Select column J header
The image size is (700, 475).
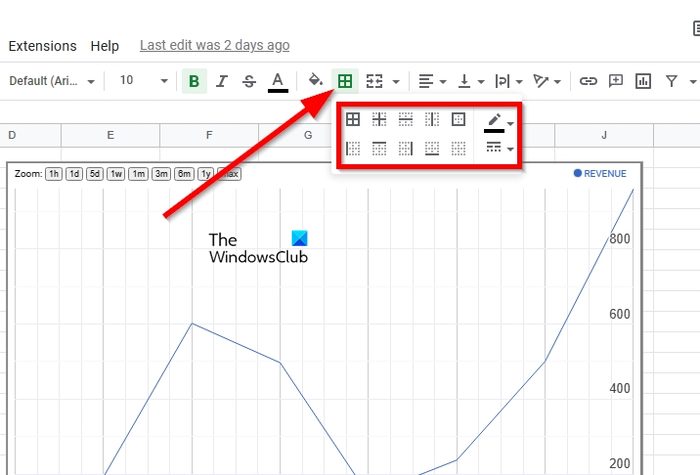604,135
